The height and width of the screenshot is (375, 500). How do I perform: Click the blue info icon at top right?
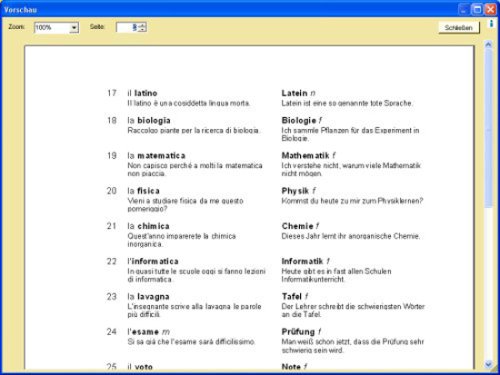[x=491, y=24]
